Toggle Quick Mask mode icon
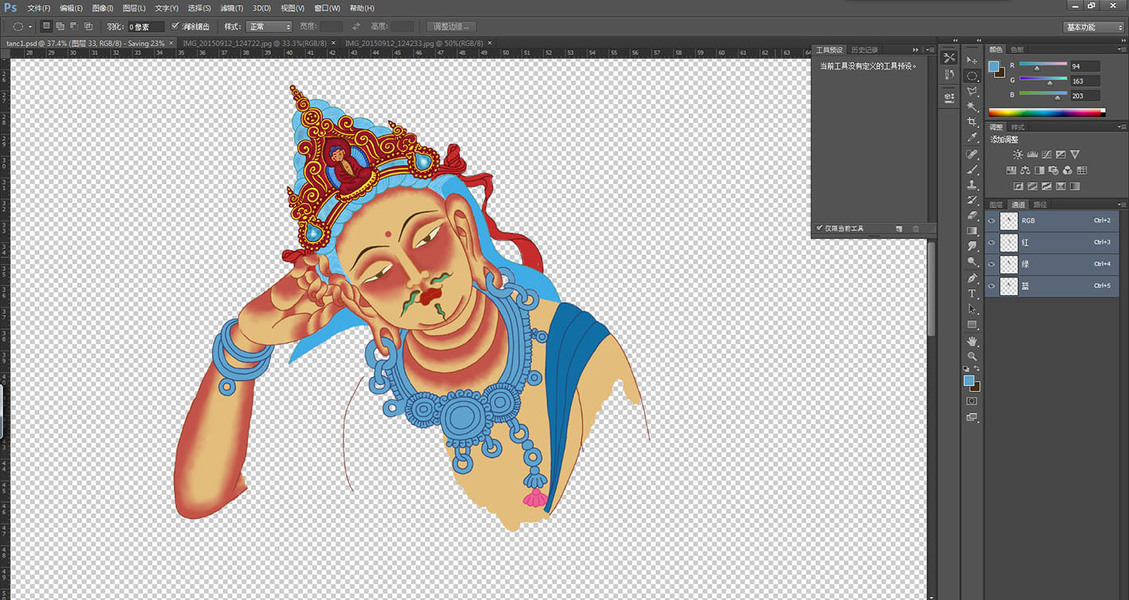 pos(972,400)
